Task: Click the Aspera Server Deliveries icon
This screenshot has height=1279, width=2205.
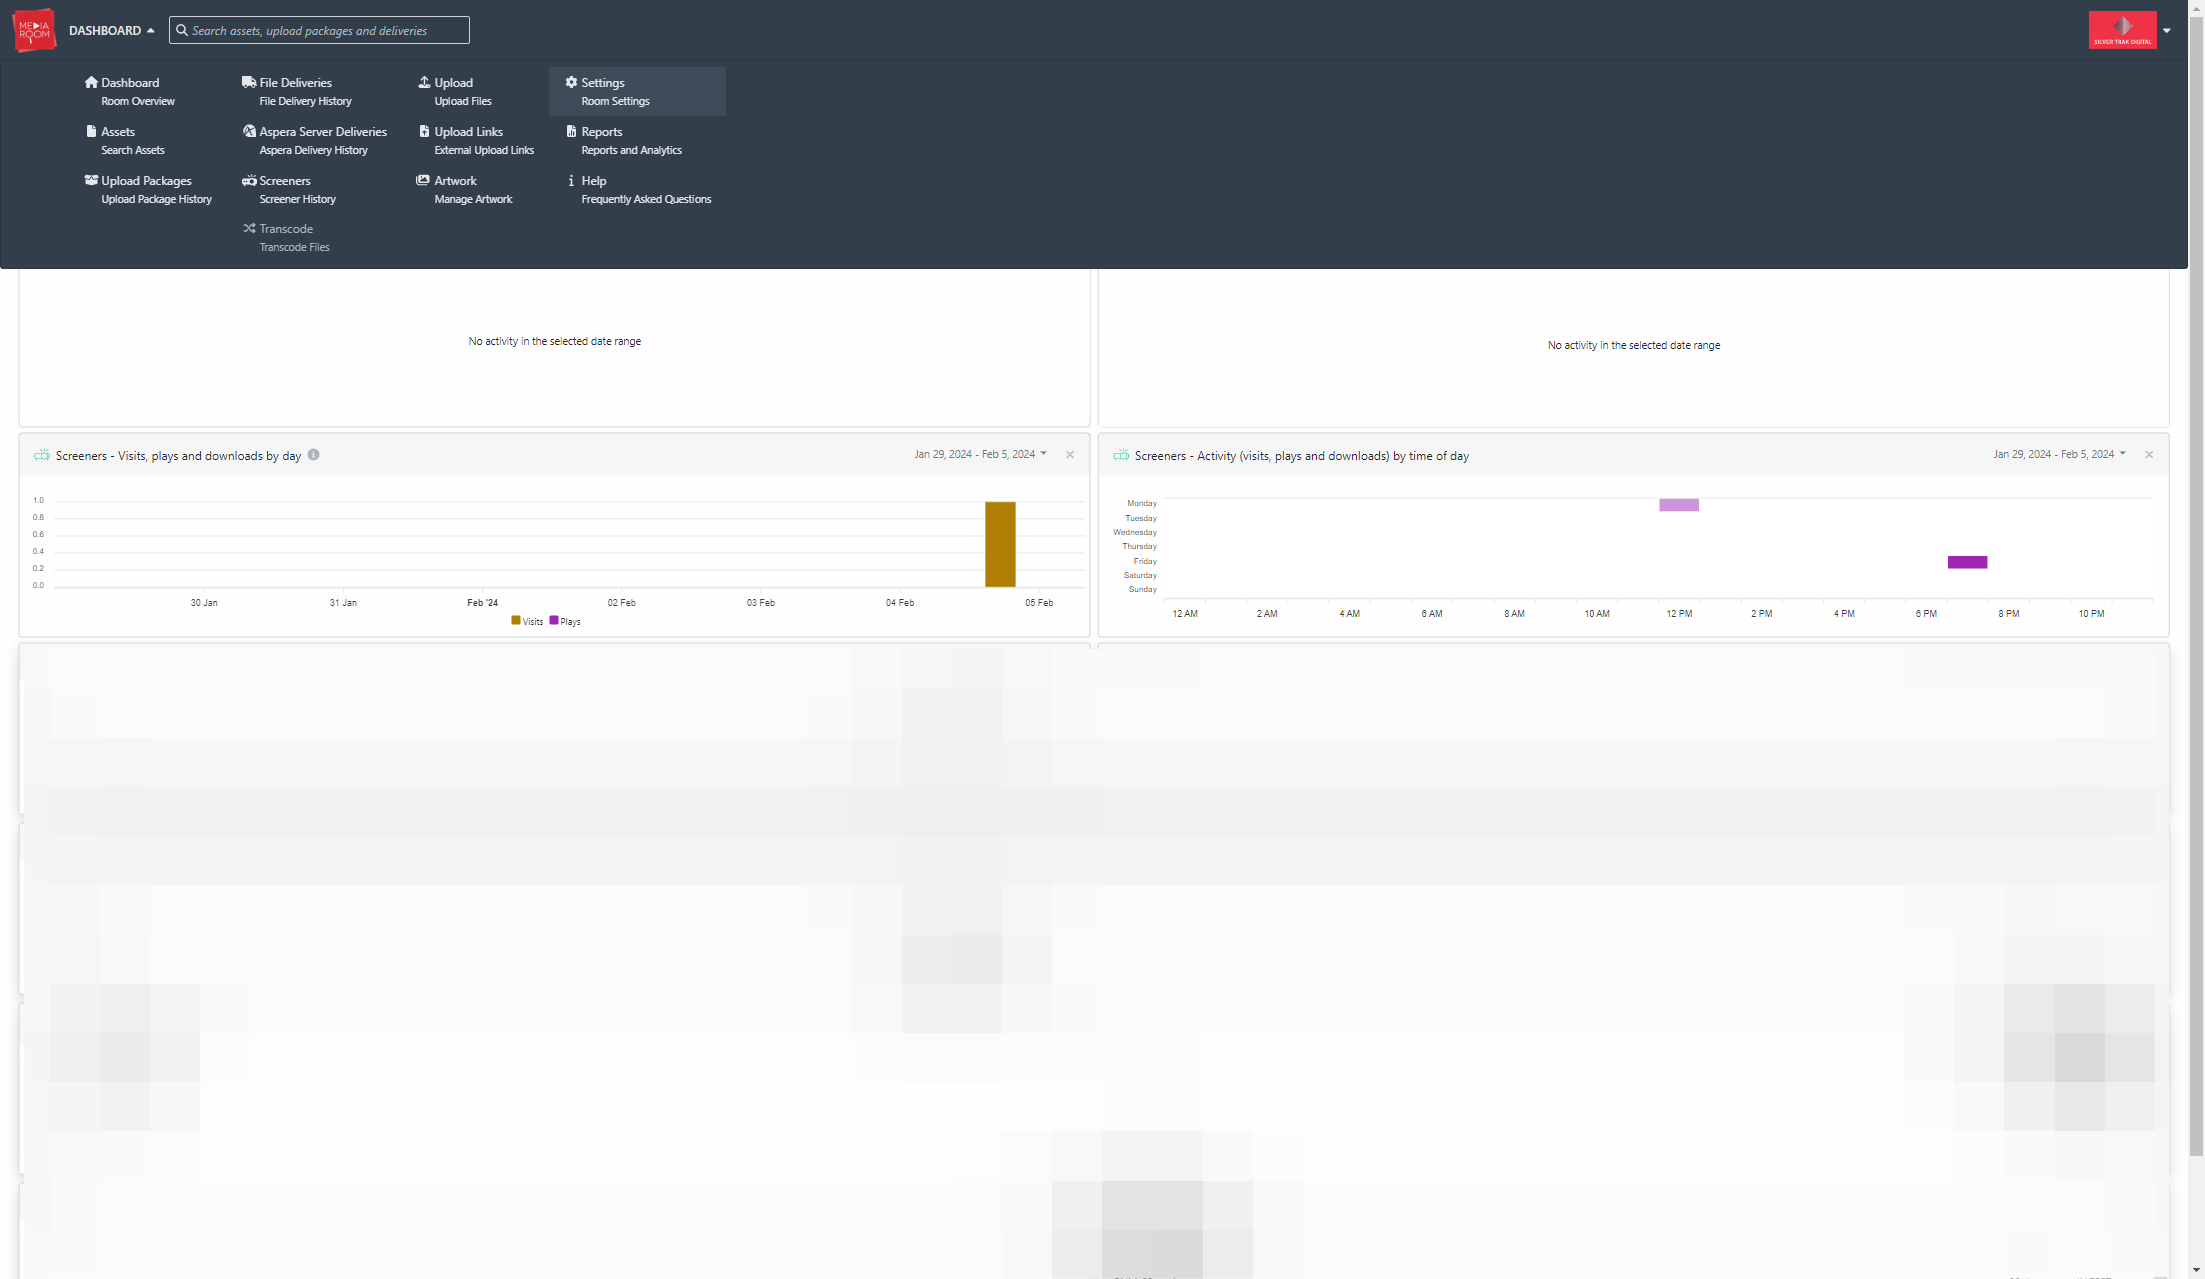Action: [x=249, y=131]
